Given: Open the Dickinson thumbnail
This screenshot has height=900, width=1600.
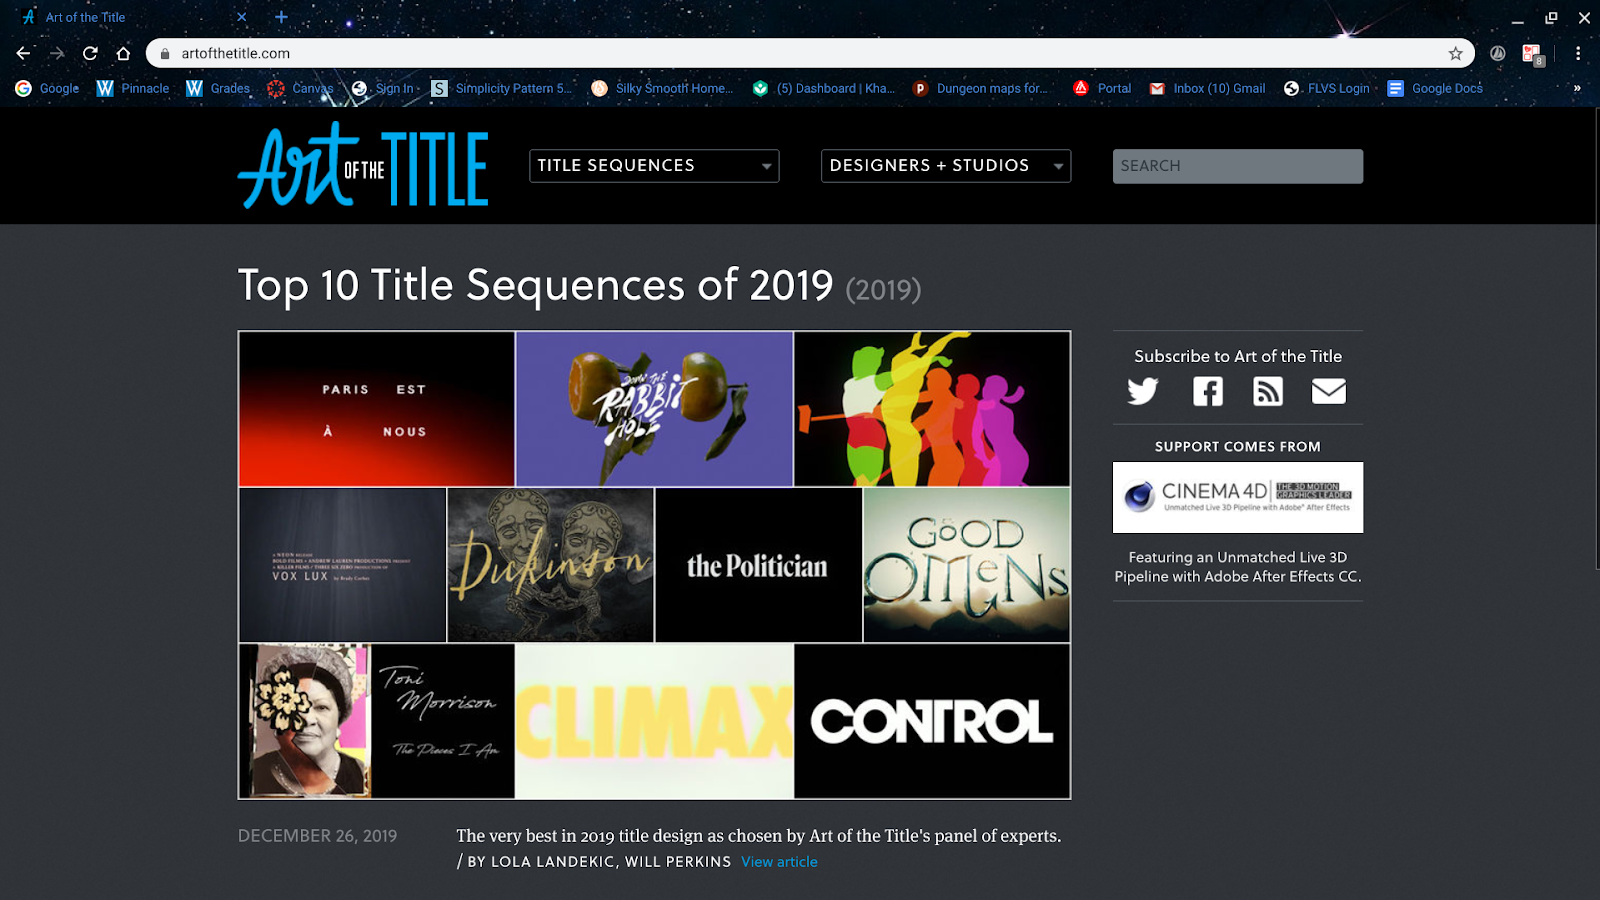Looking at the screenshot, I should tap(551, 565).
